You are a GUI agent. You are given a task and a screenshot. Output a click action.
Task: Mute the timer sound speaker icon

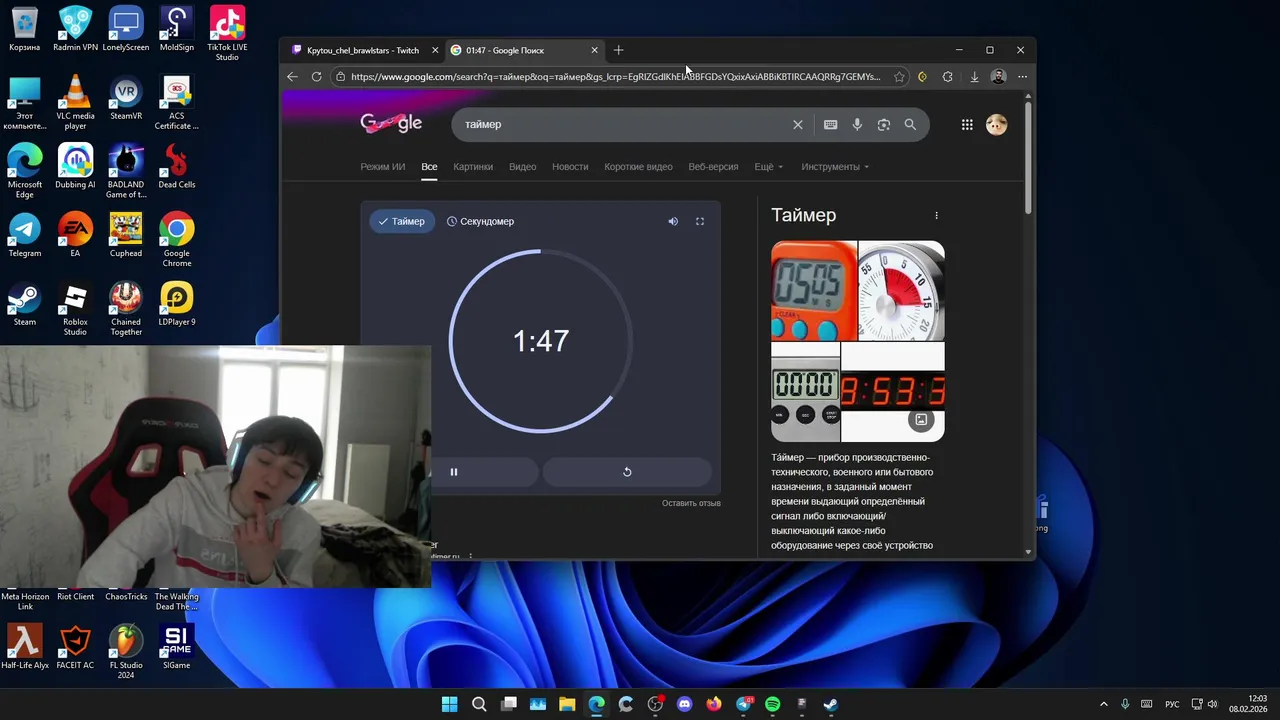pyautogui.click(x=673, y=221)
